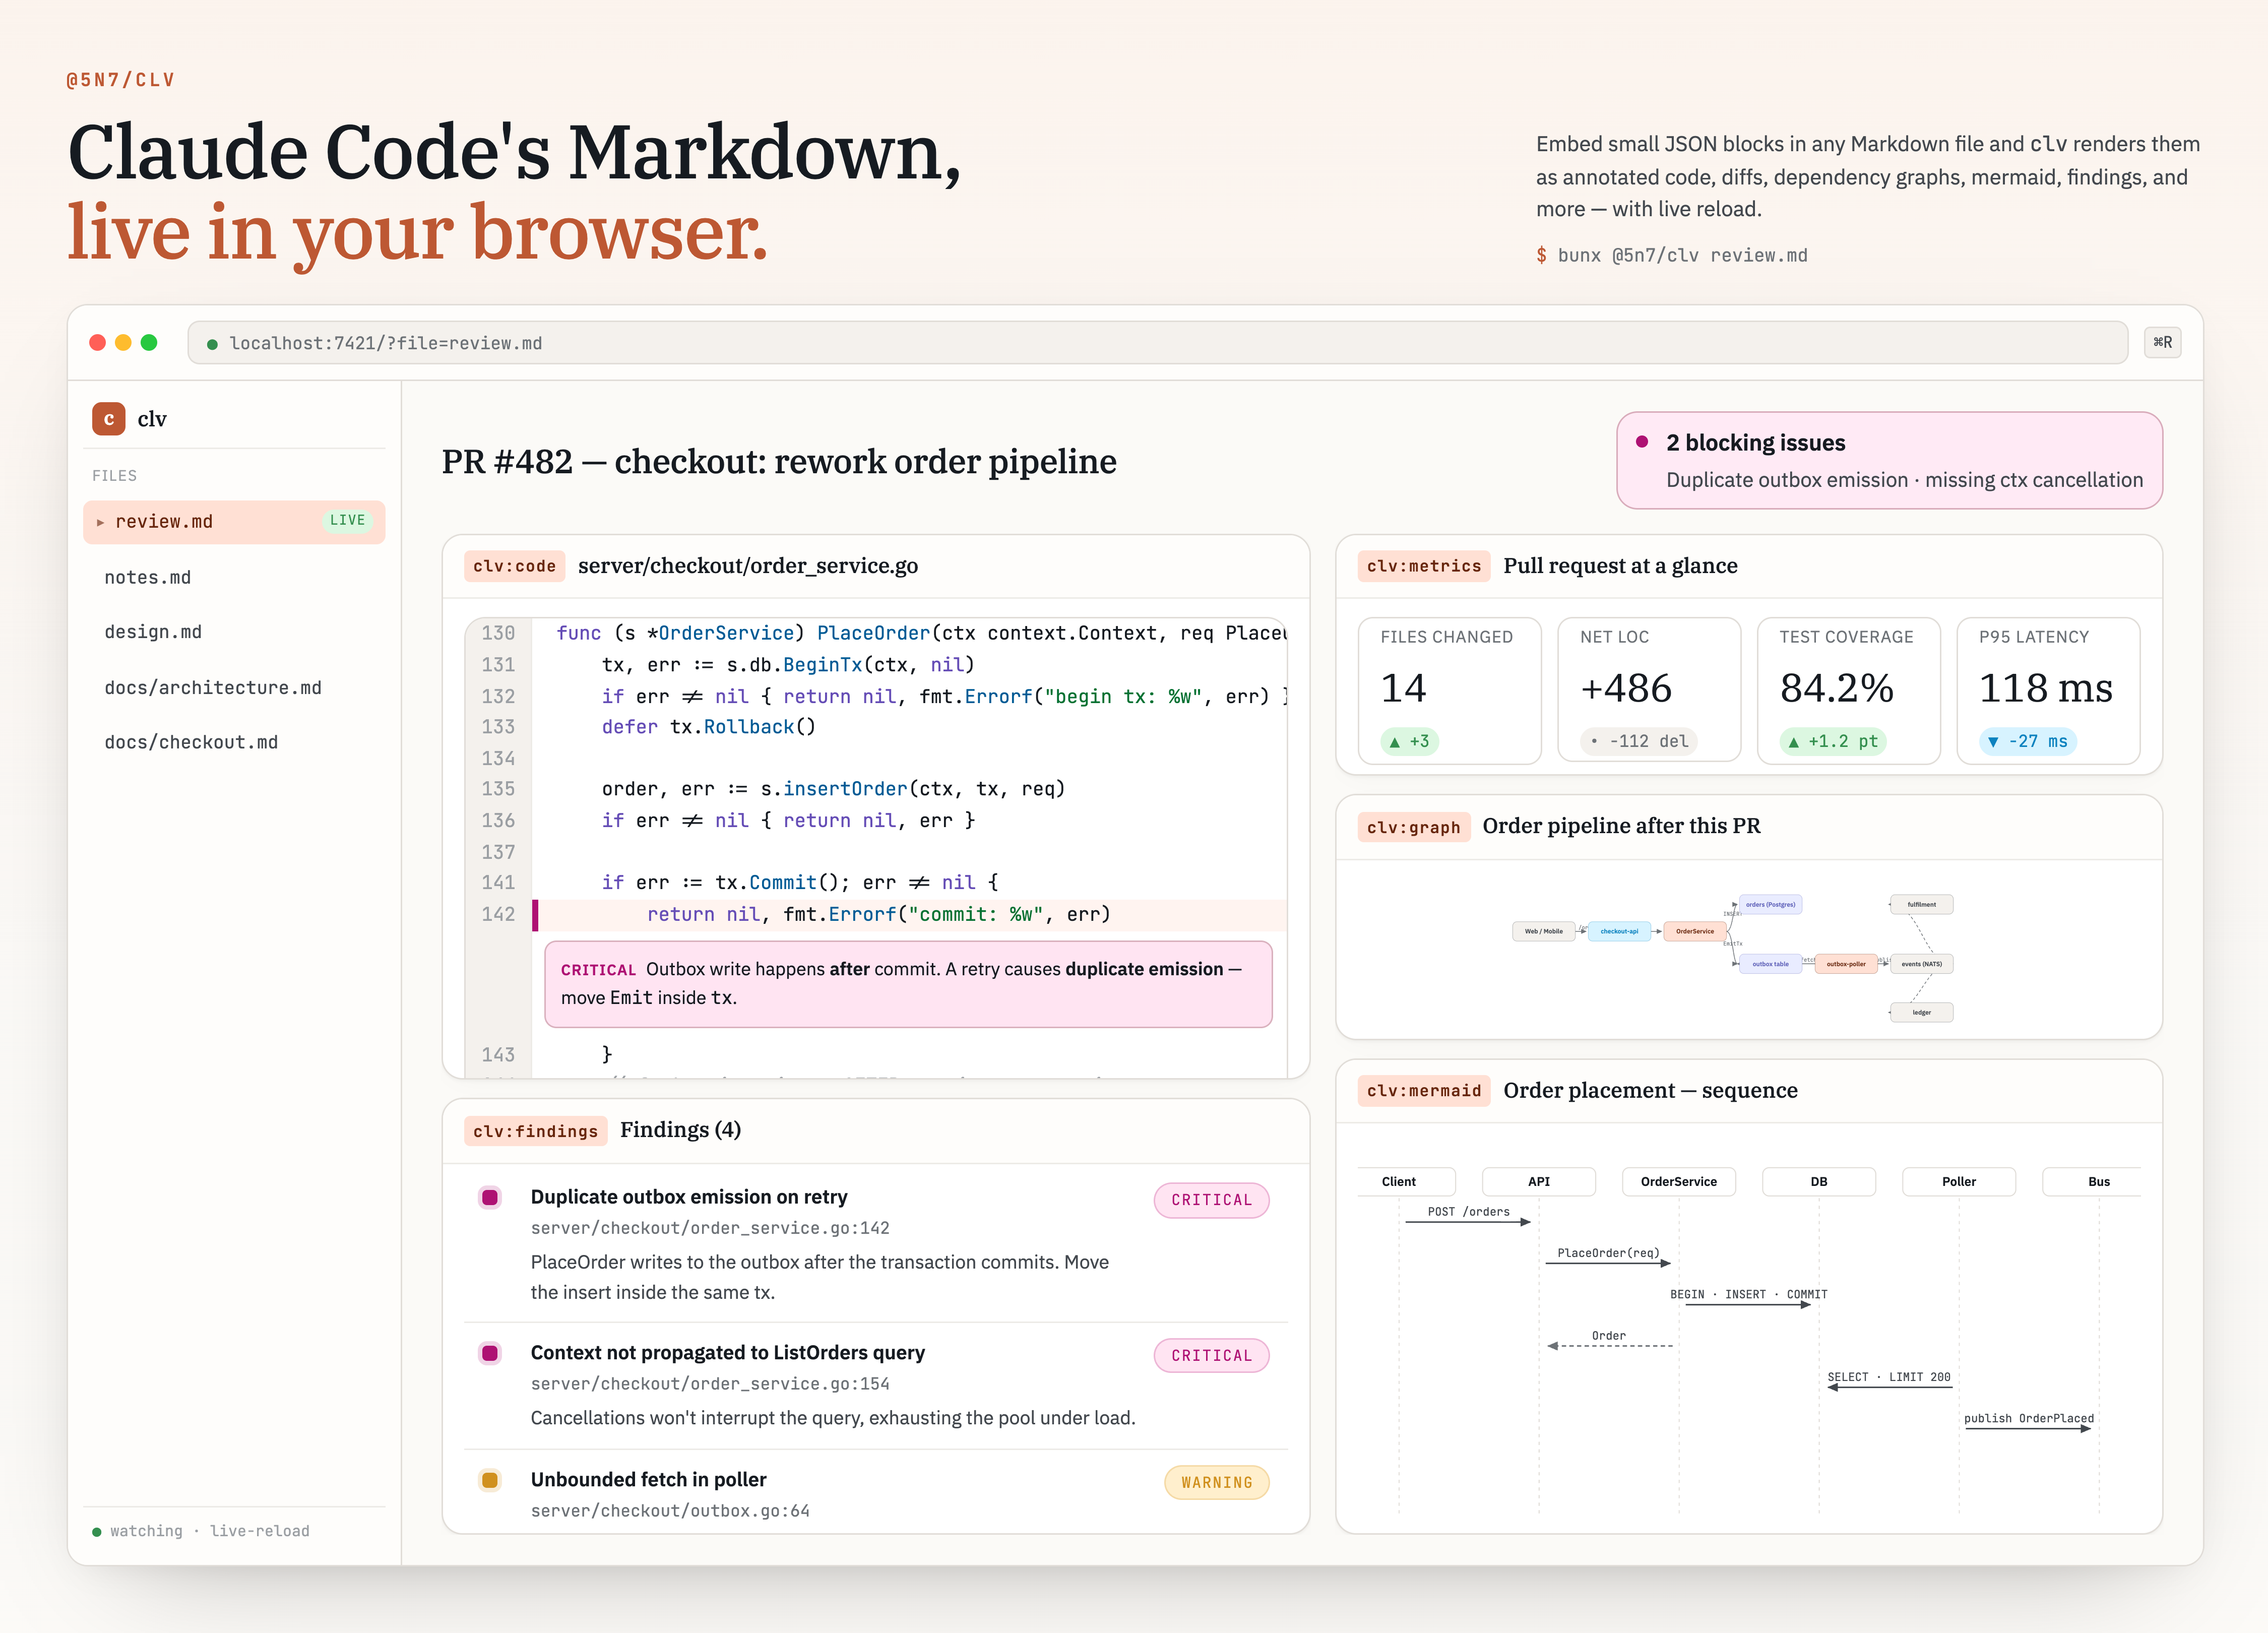
Task: Open design.md file
Action: click(153, 632)
